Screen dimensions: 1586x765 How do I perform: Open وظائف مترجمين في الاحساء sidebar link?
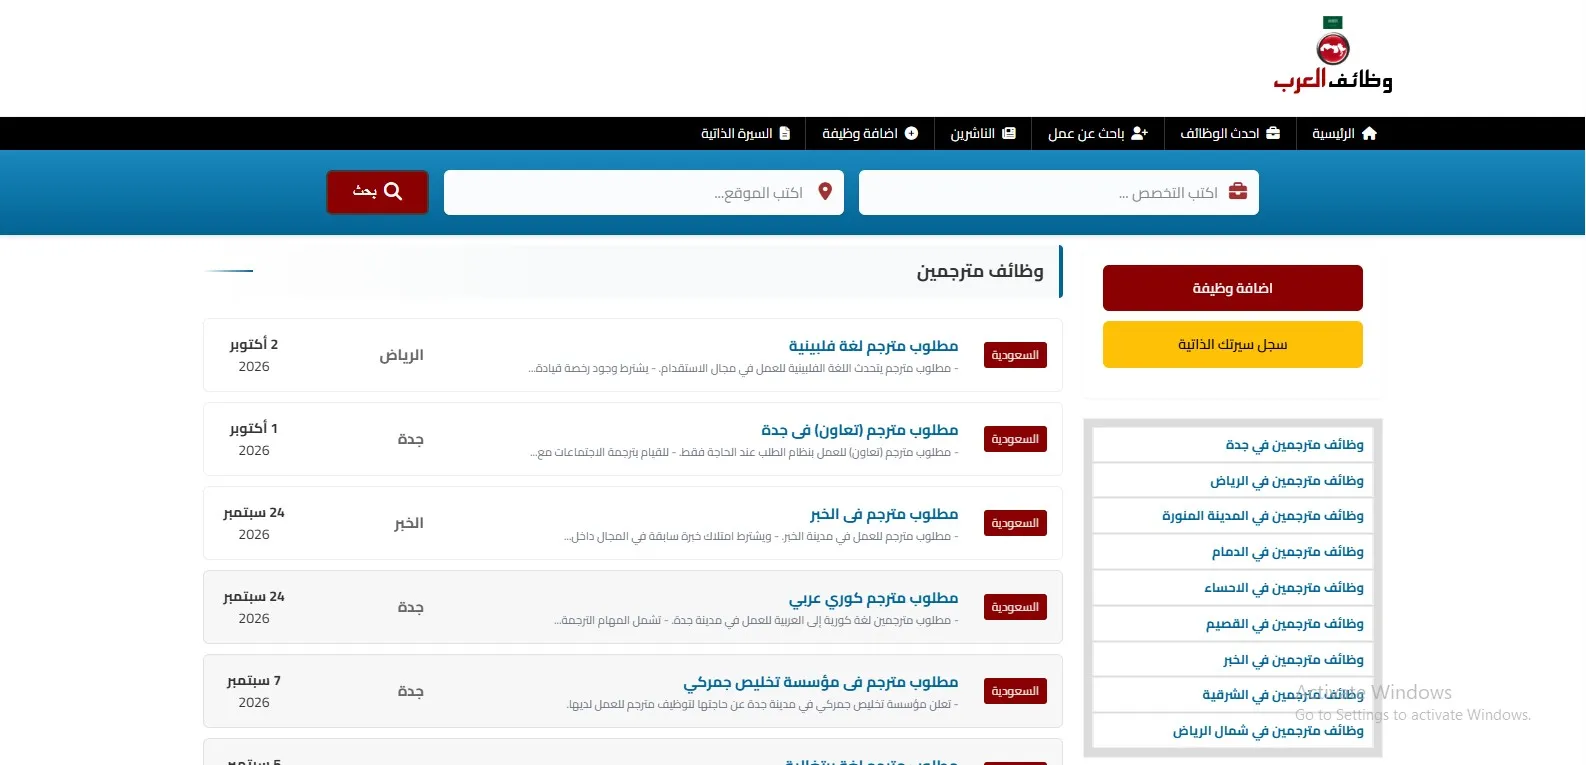pyautogui.click(x=1284, y=588)
